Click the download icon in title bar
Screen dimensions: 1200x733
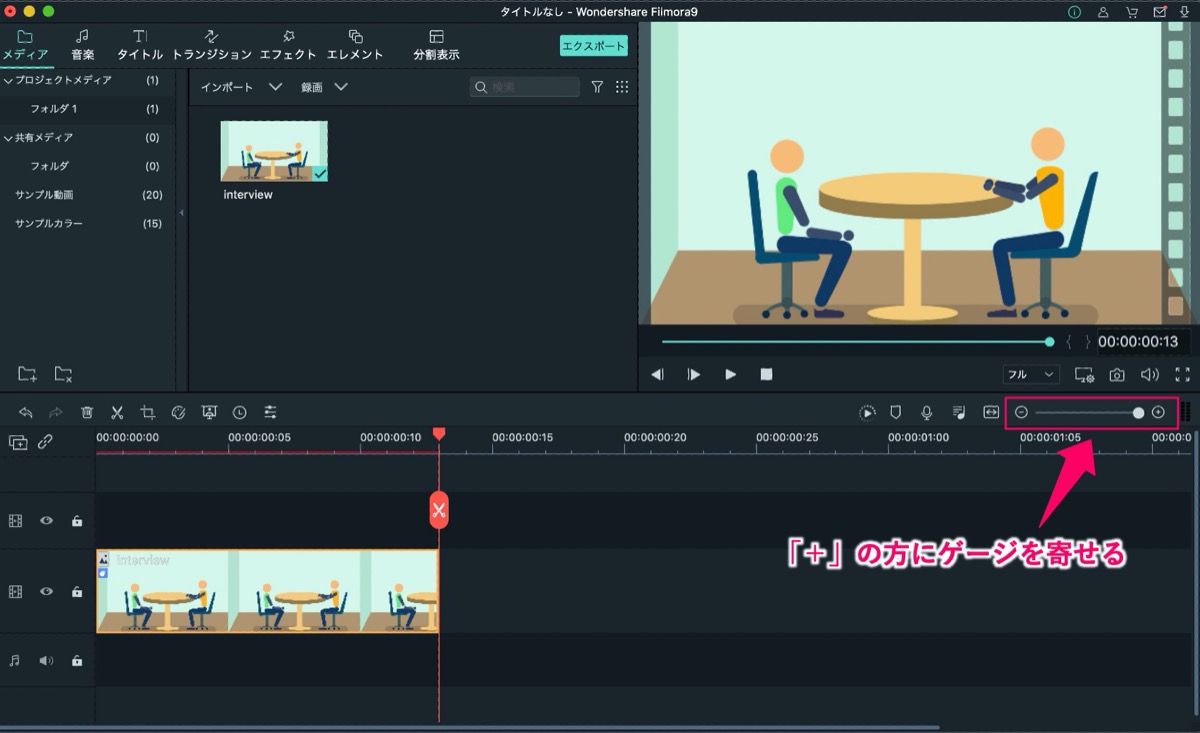1184,12
